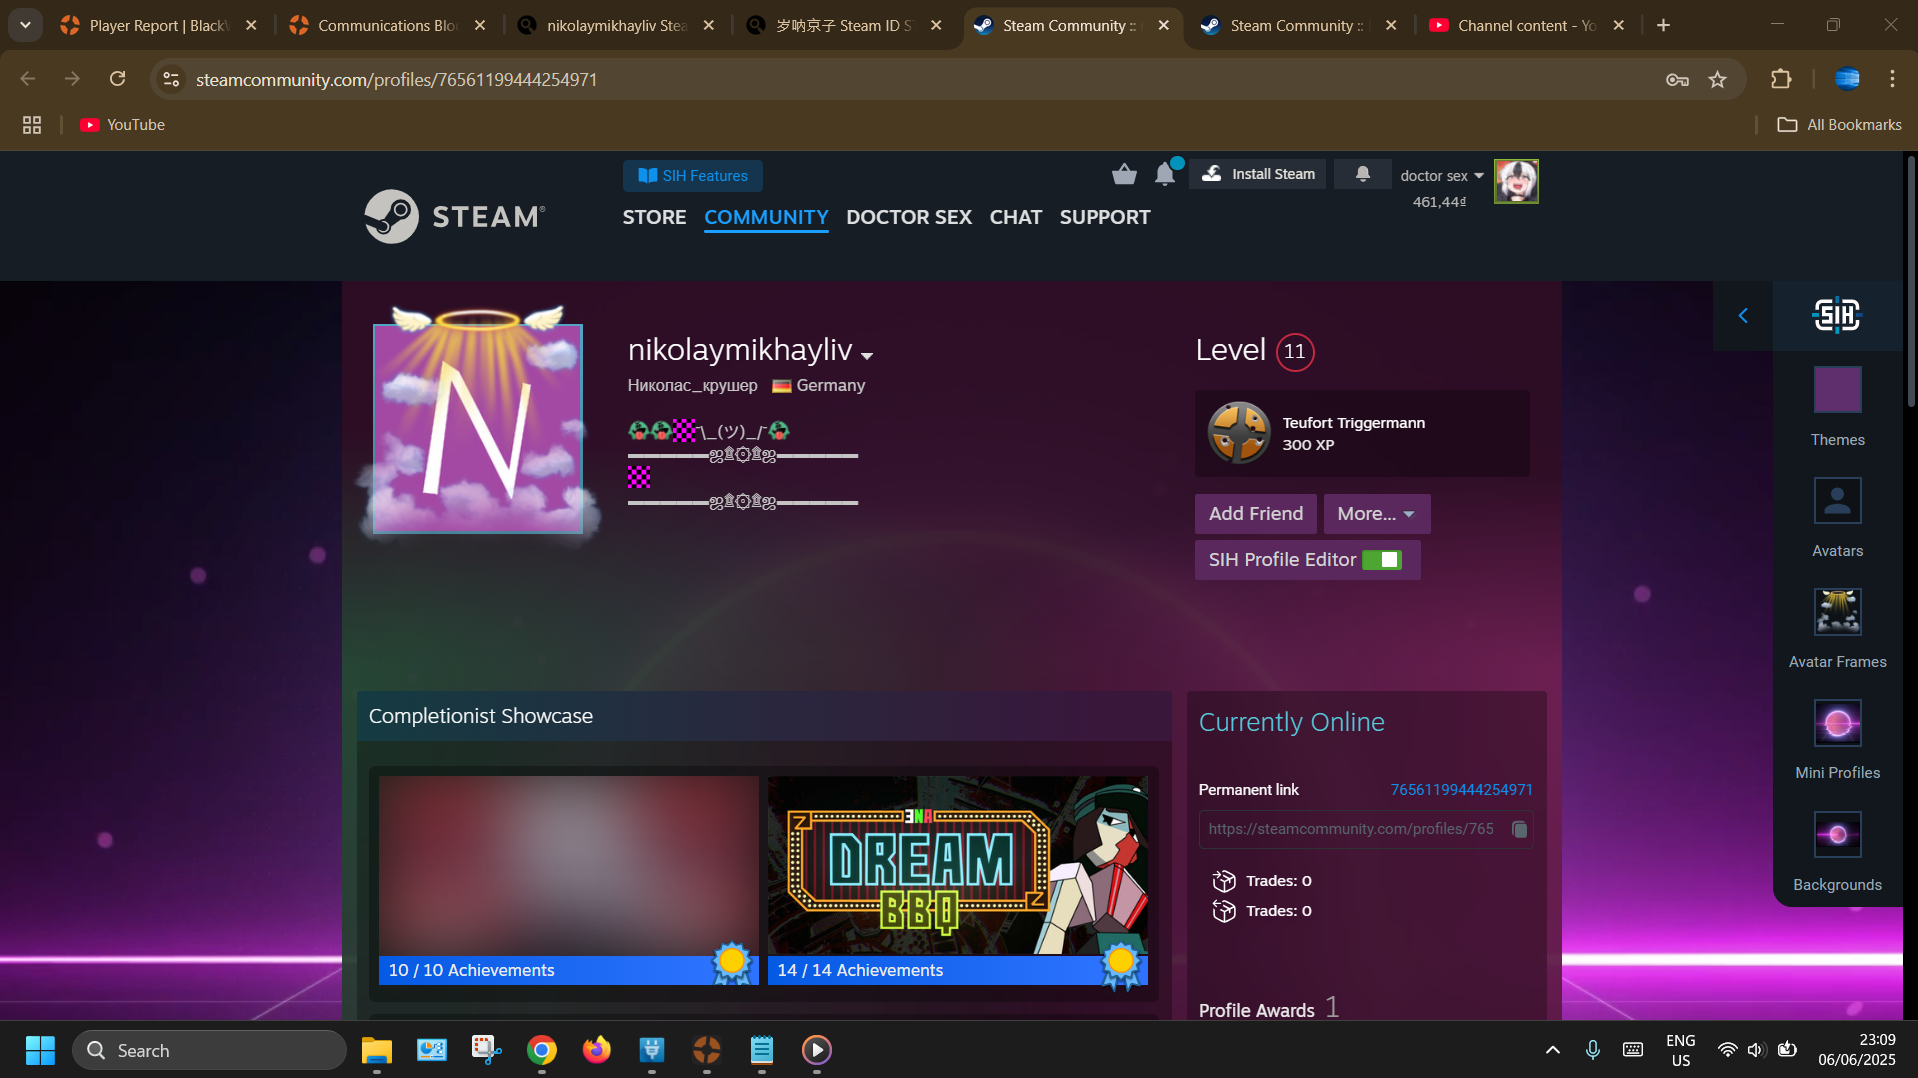
Task: Click the browser address bar URL
Action: pyautogui.click(x=396, y=79)
